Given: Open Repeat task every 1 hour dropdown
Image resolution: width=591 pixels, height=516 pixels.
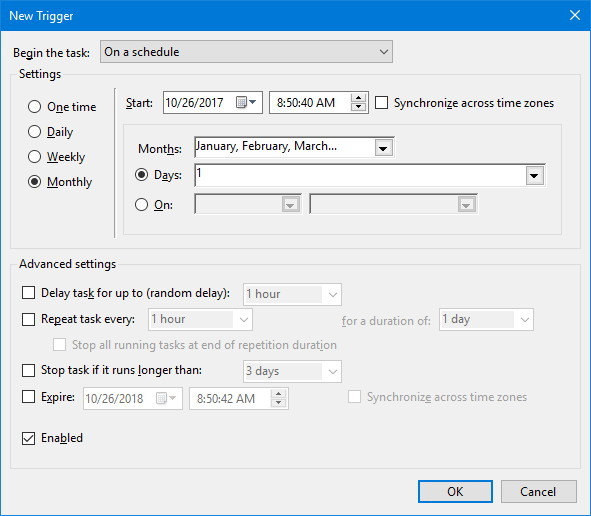Looking at the screenshot, I should tap(200, 319).
